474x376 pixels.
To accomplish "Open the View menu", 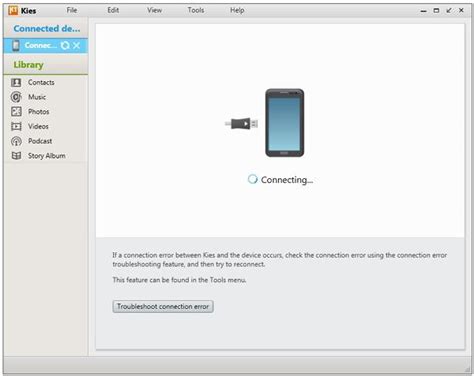I will (x=155, y=10).
